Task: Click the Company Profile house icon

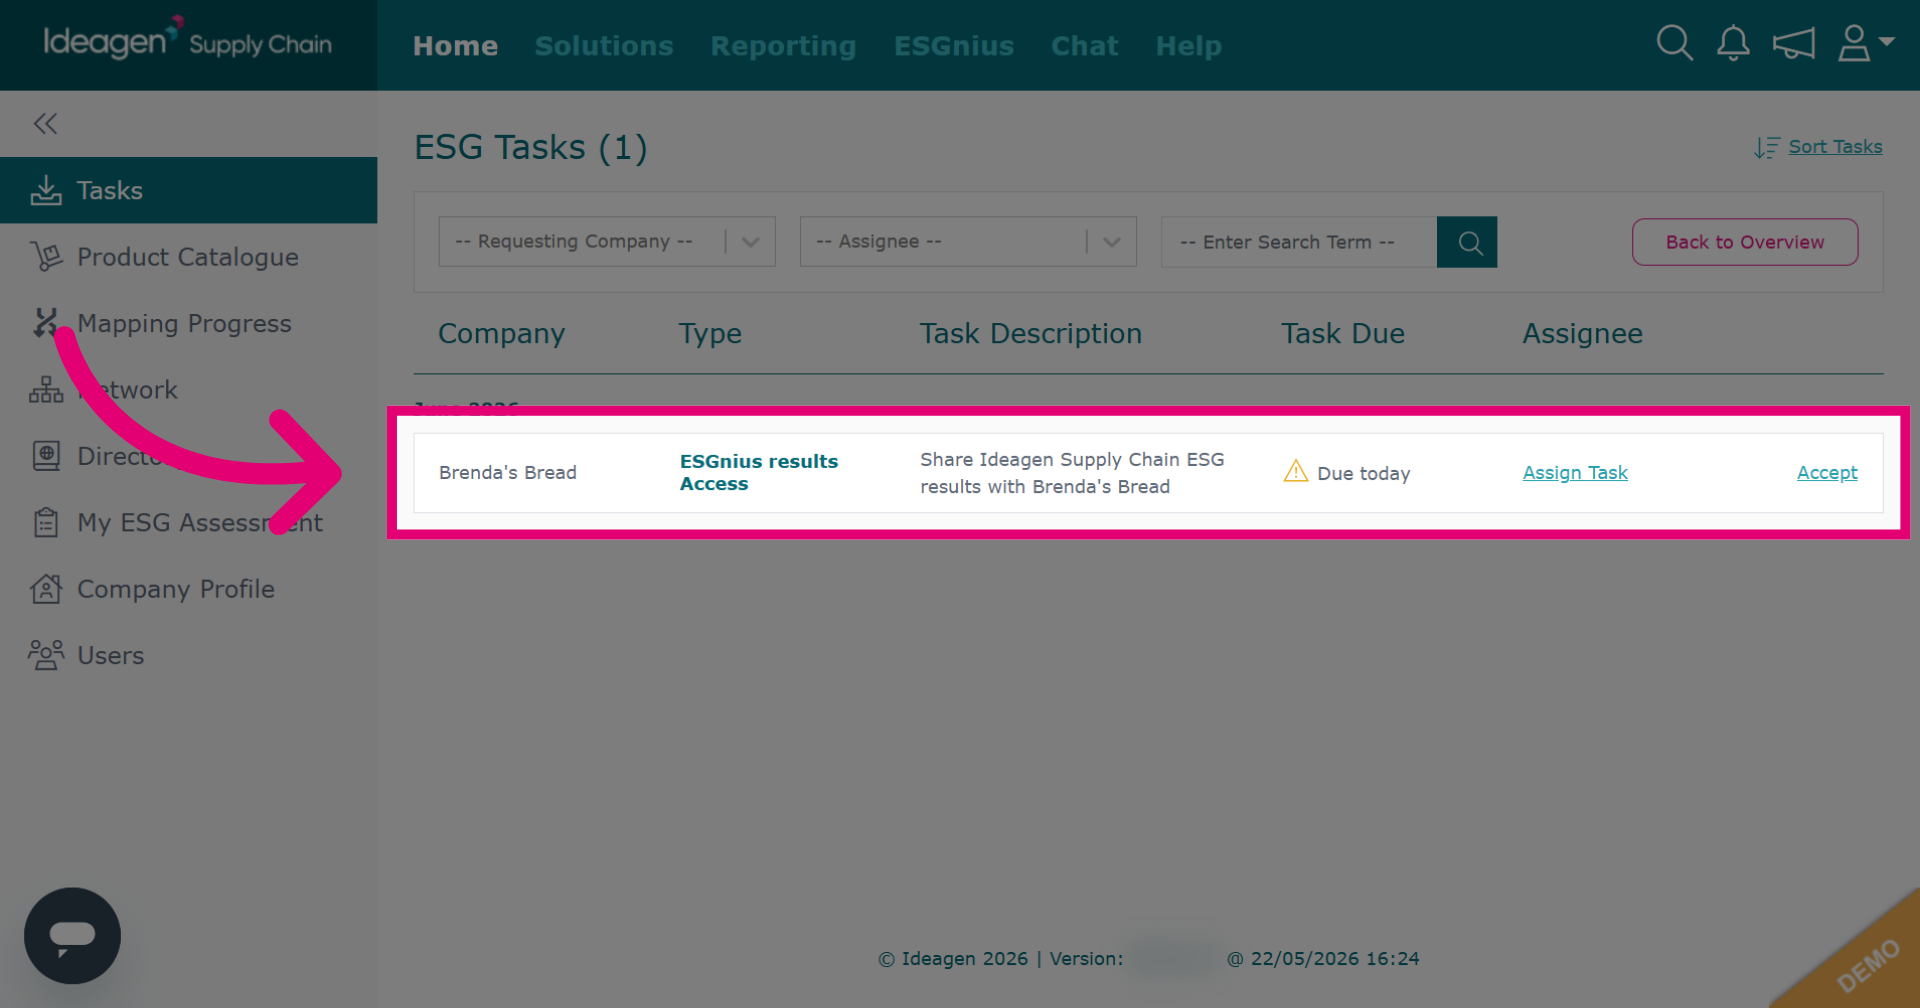Action: [x=46, y=589]
